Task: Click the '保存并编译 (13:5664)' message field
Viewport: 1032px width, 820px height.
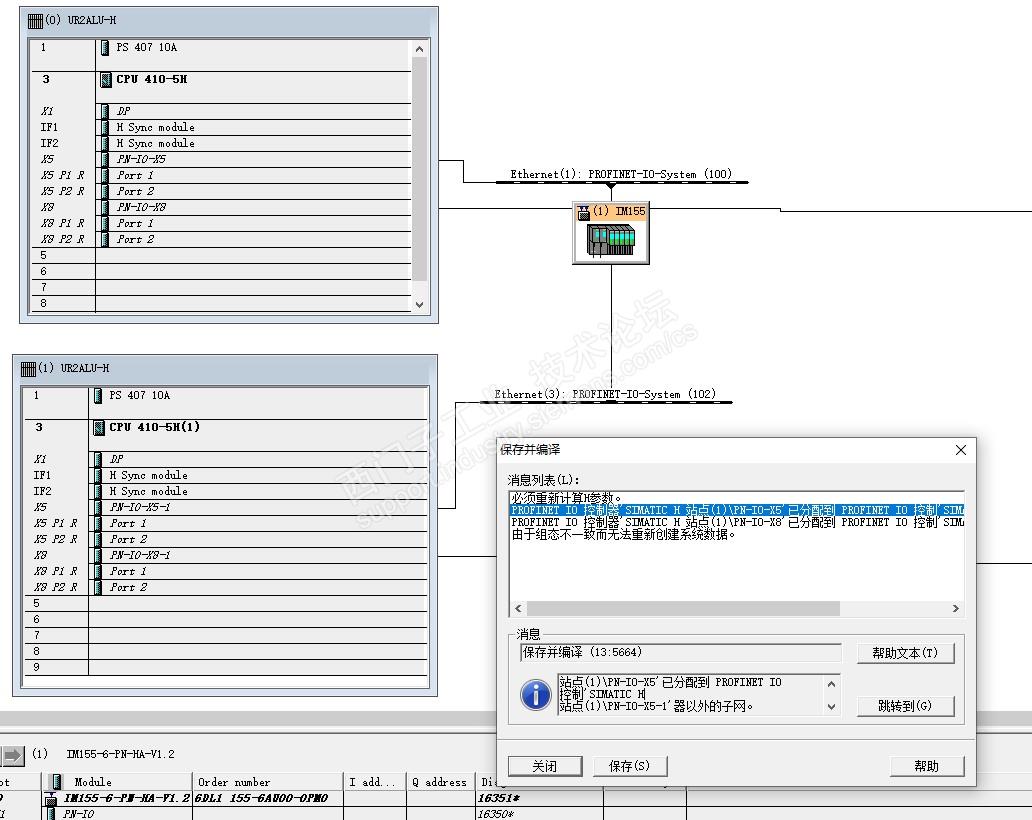Action: [x=681, y=652]
